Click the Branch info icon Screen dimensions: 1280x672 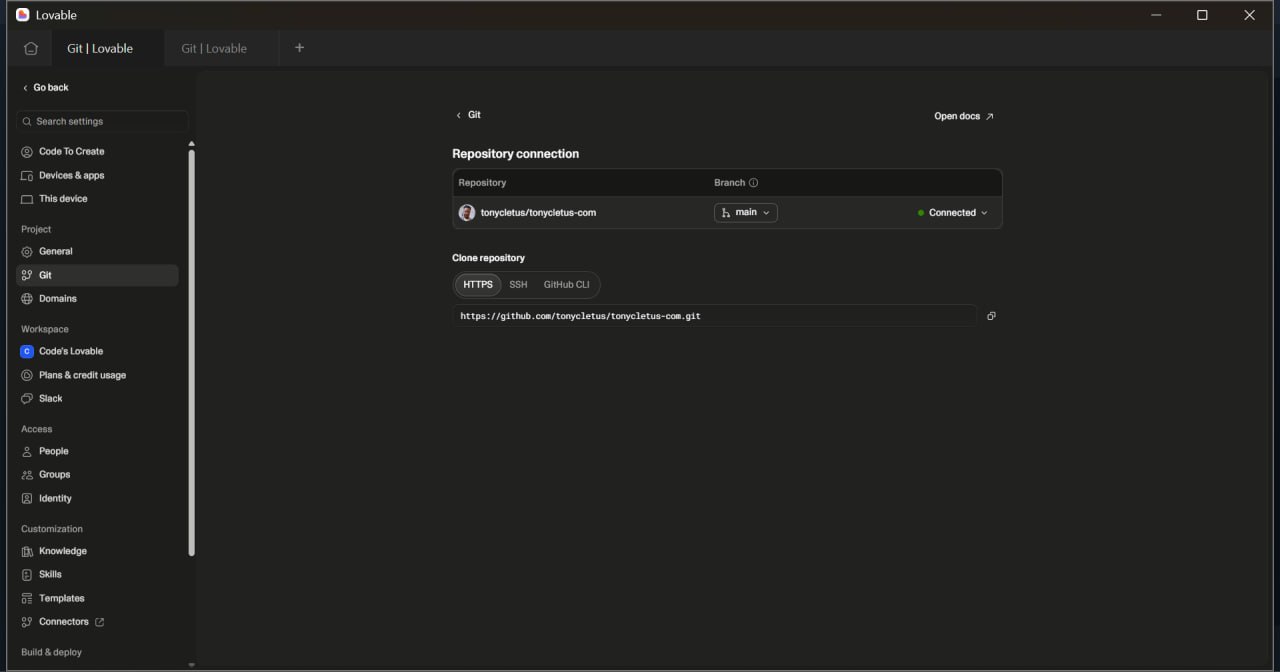754,183
